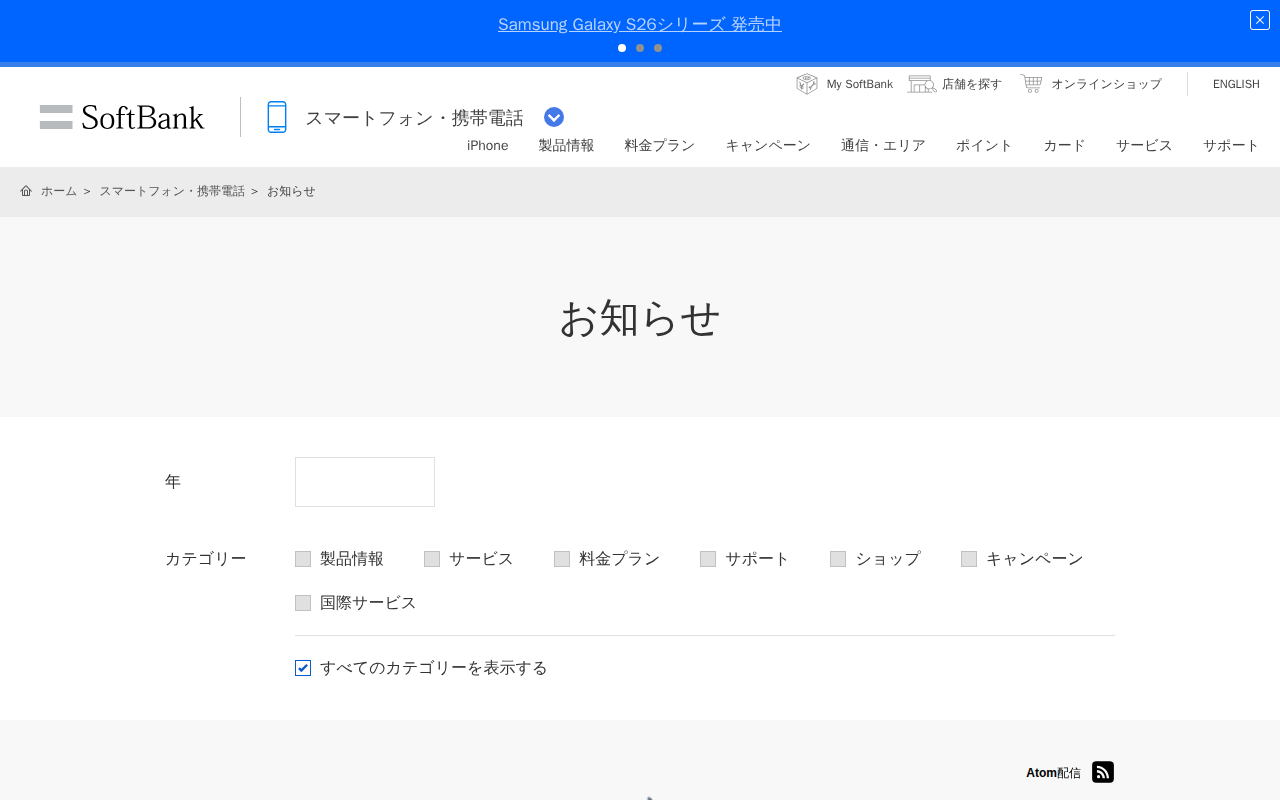Open 店舗を探す link text
The width and height of the screenshot is (1280, 800).
(x=972, y=84)
